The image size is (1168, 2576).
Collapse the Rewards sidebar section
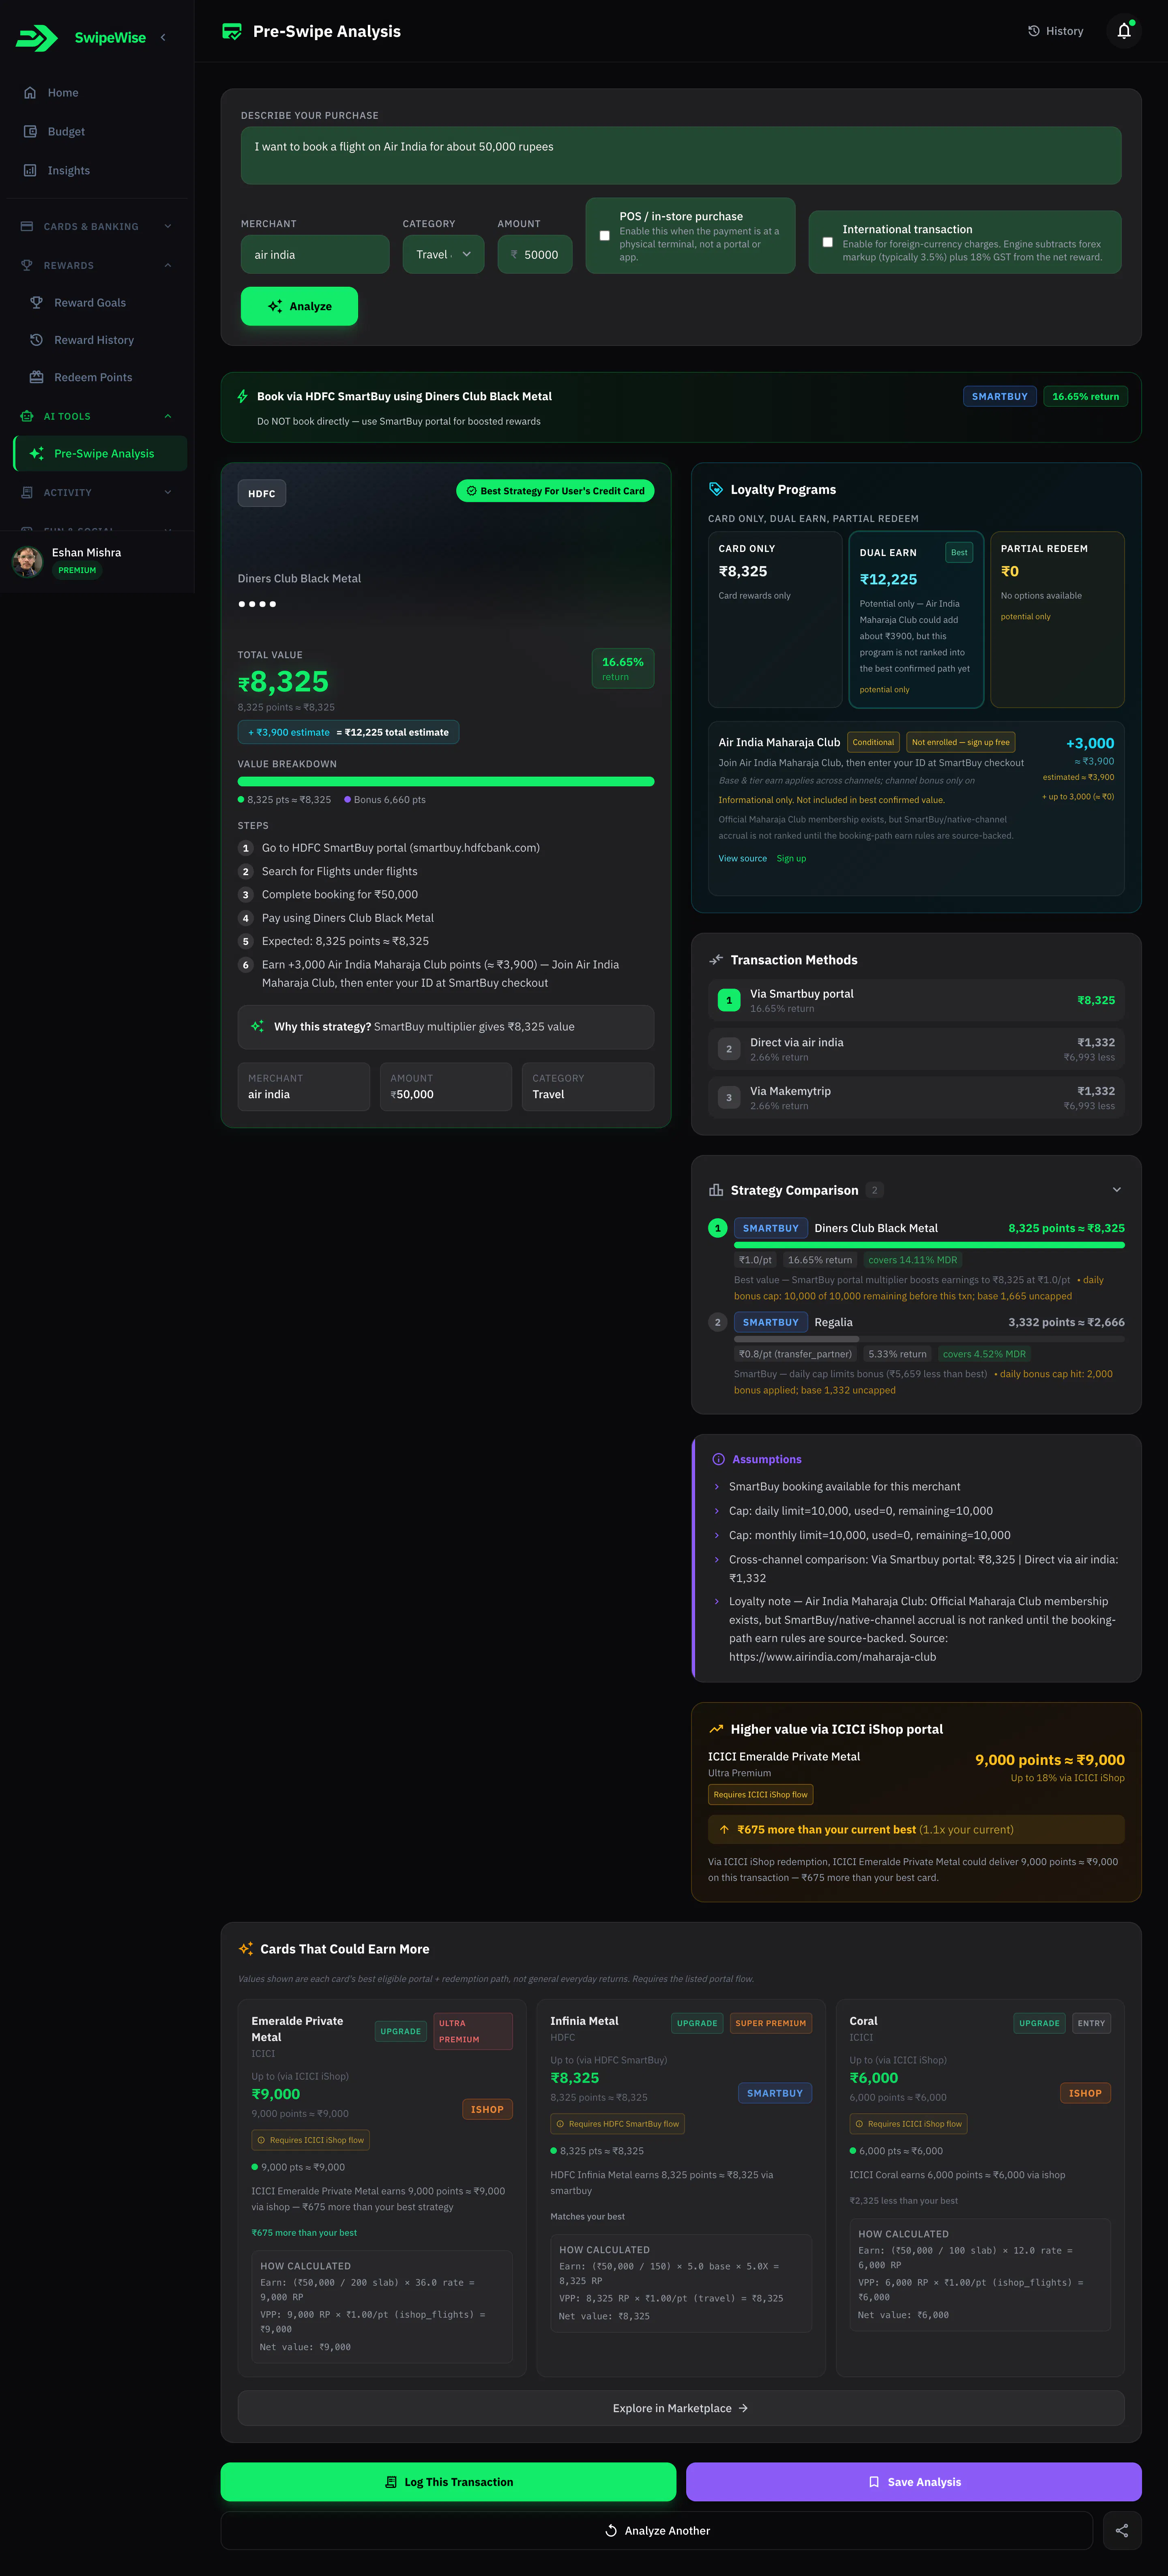(x=97, y=266)
